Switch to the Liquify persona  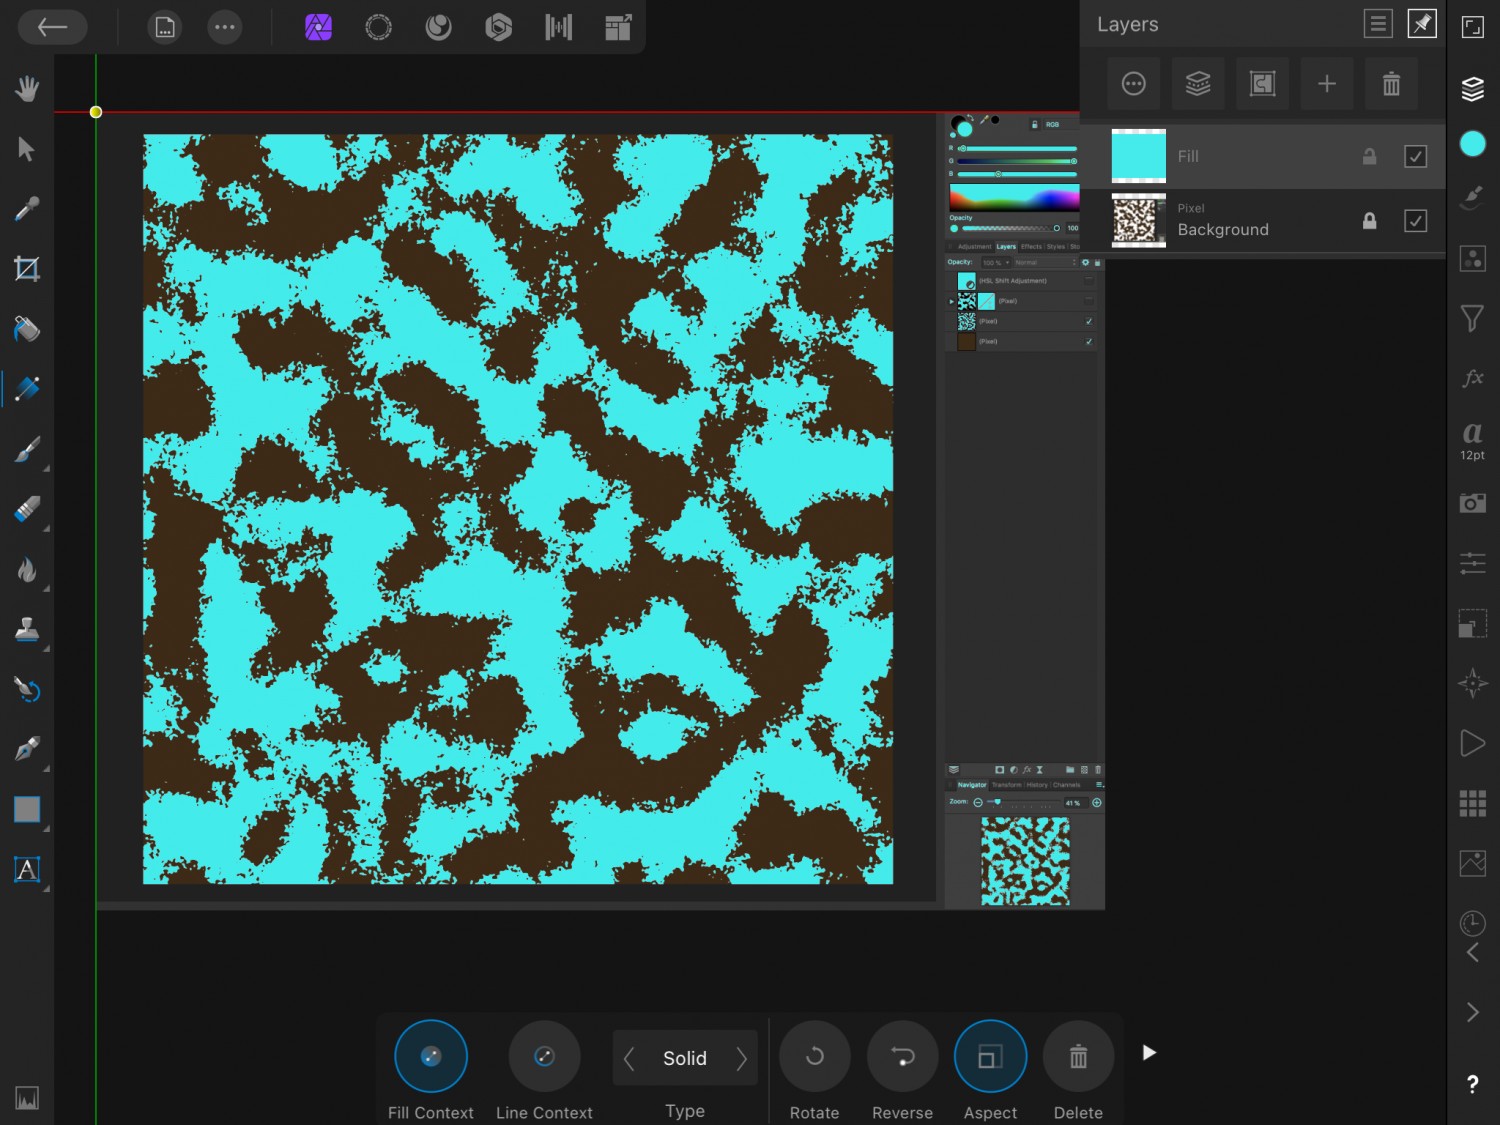point(378,27)
